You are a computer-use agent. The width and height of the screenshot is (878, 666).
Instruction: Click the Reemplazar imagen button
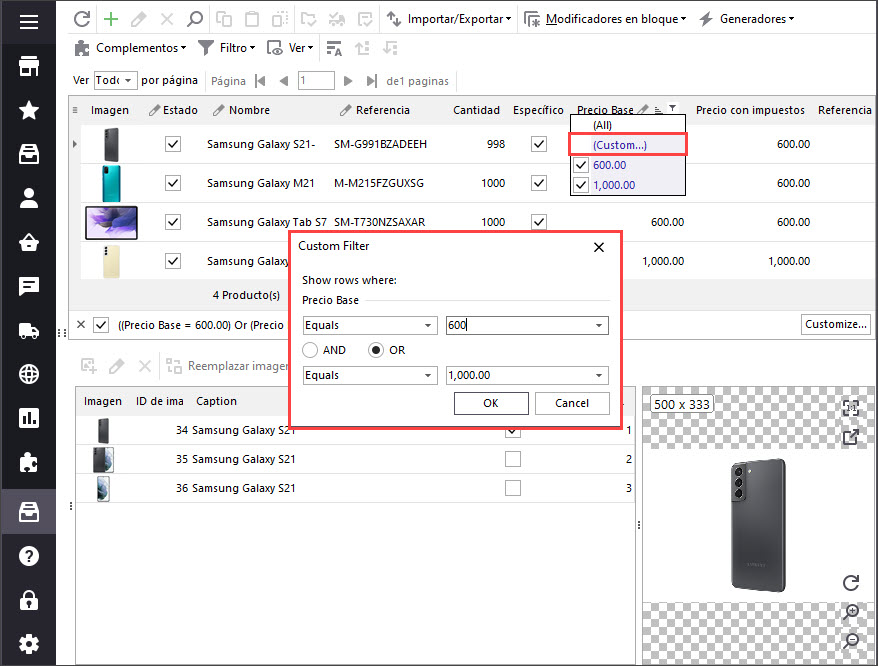227,366
